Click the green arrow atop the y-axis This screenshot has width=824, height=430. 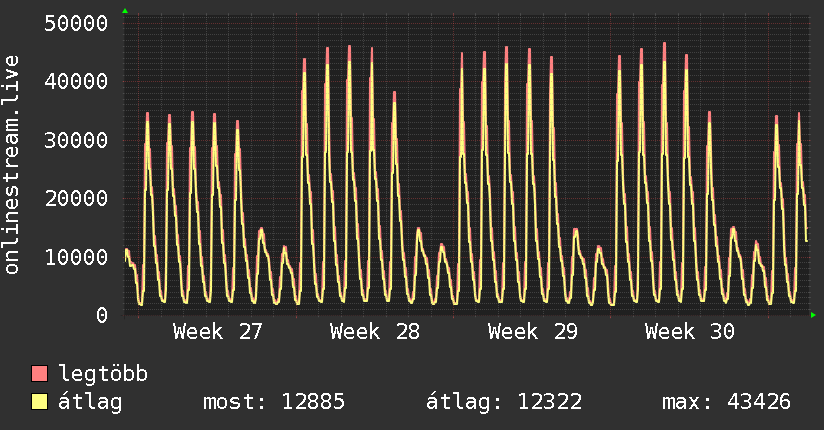125,11
